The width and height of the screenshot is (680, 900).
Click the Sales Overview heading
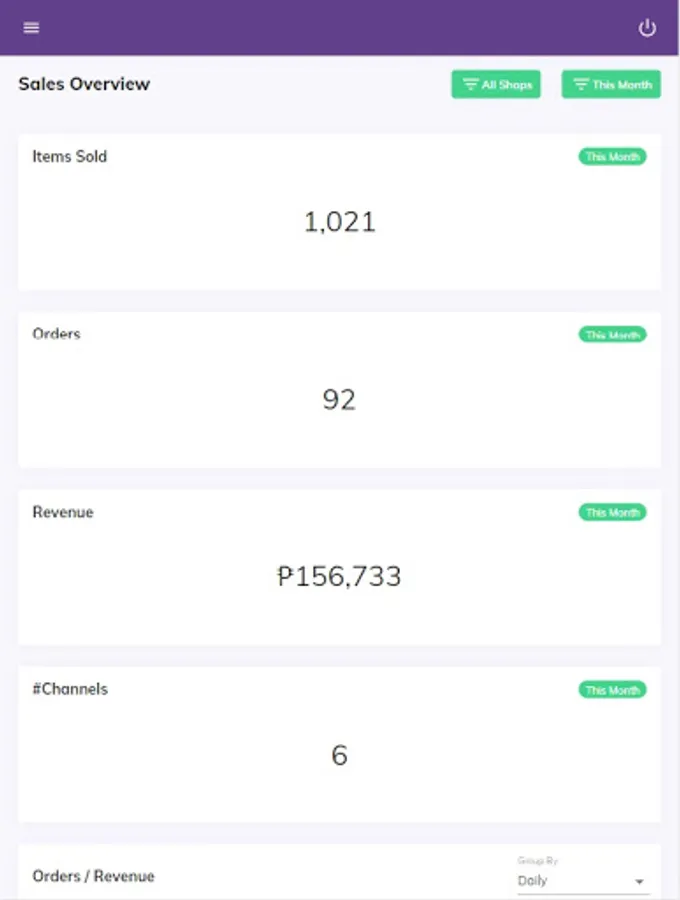[x=84, y=84]
